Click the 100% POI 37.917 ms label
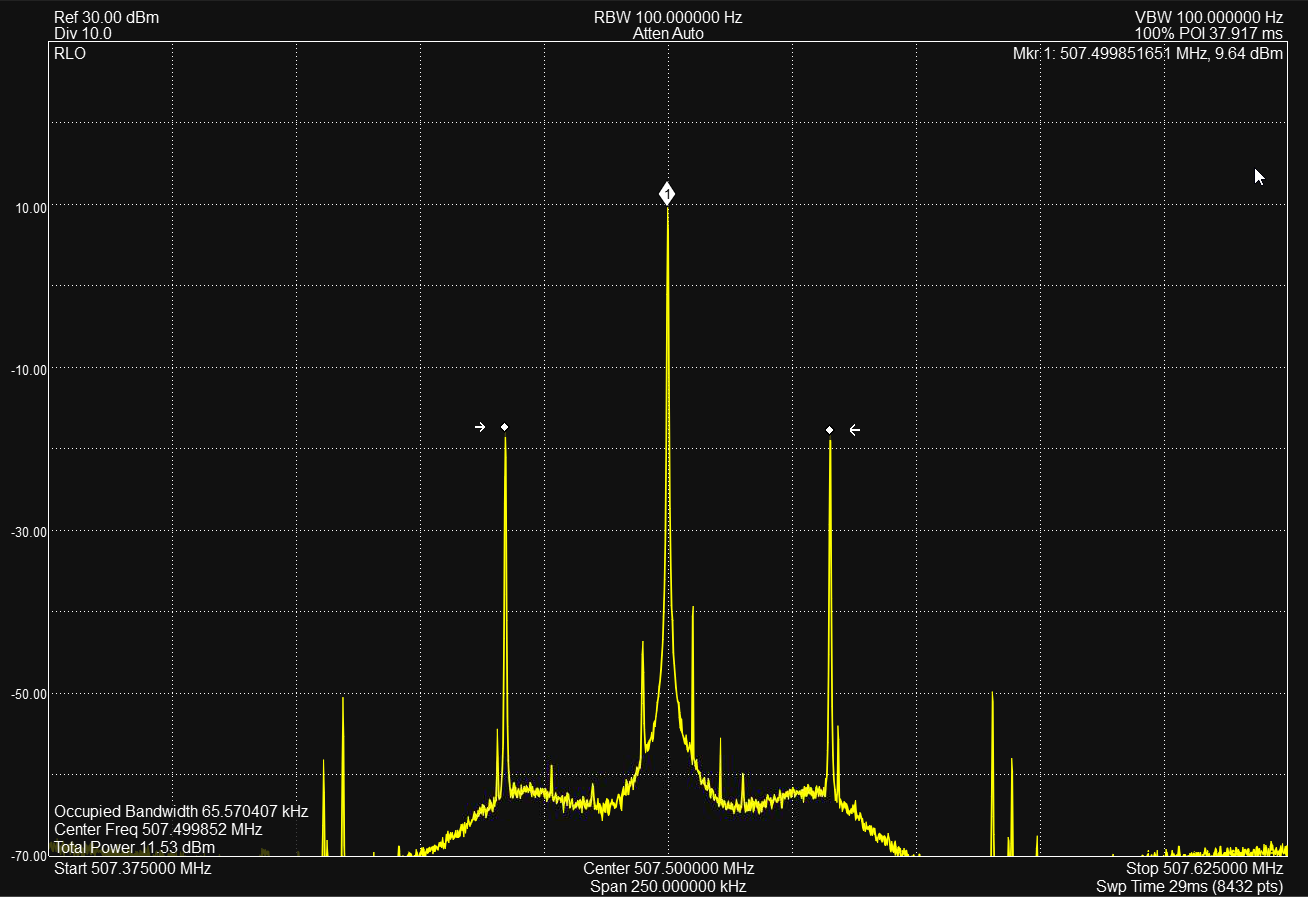Image resolution: width=1308 pixels, height=897 pixels. (x=1208, y=33)
